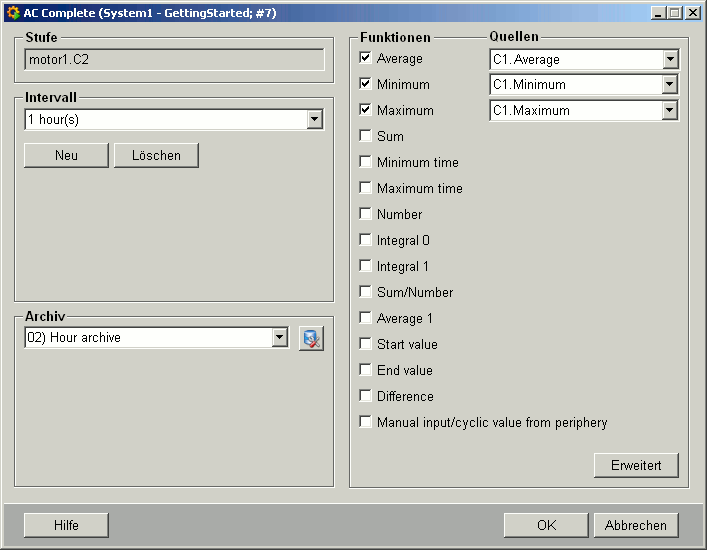Viewport: 707px width, 550px height.
Task: Tick the Integral 0 checkbox
Action: click(x=366, y=240)
